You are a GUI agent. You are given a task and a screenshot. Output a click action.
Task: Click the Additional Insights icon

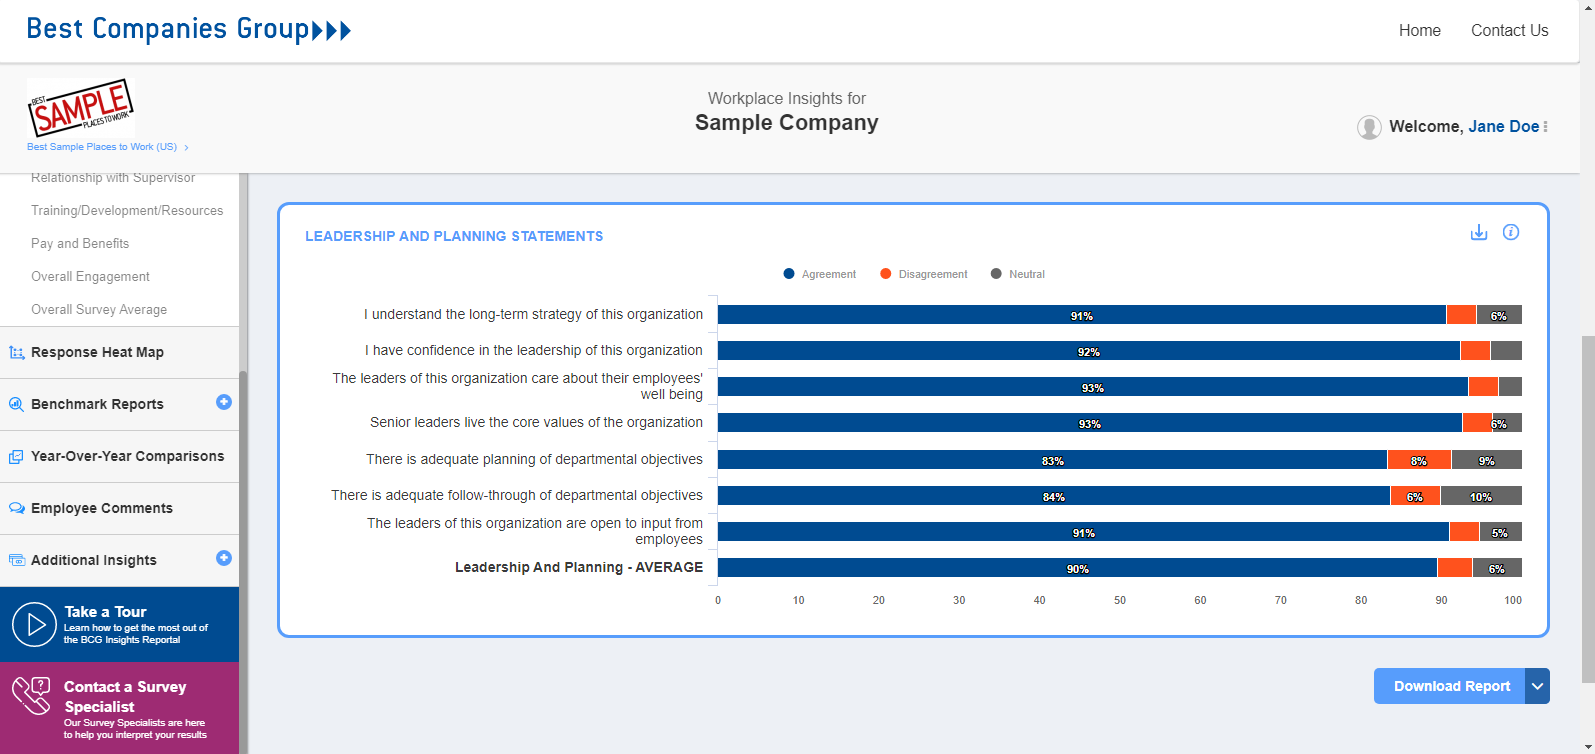point(16,560)
